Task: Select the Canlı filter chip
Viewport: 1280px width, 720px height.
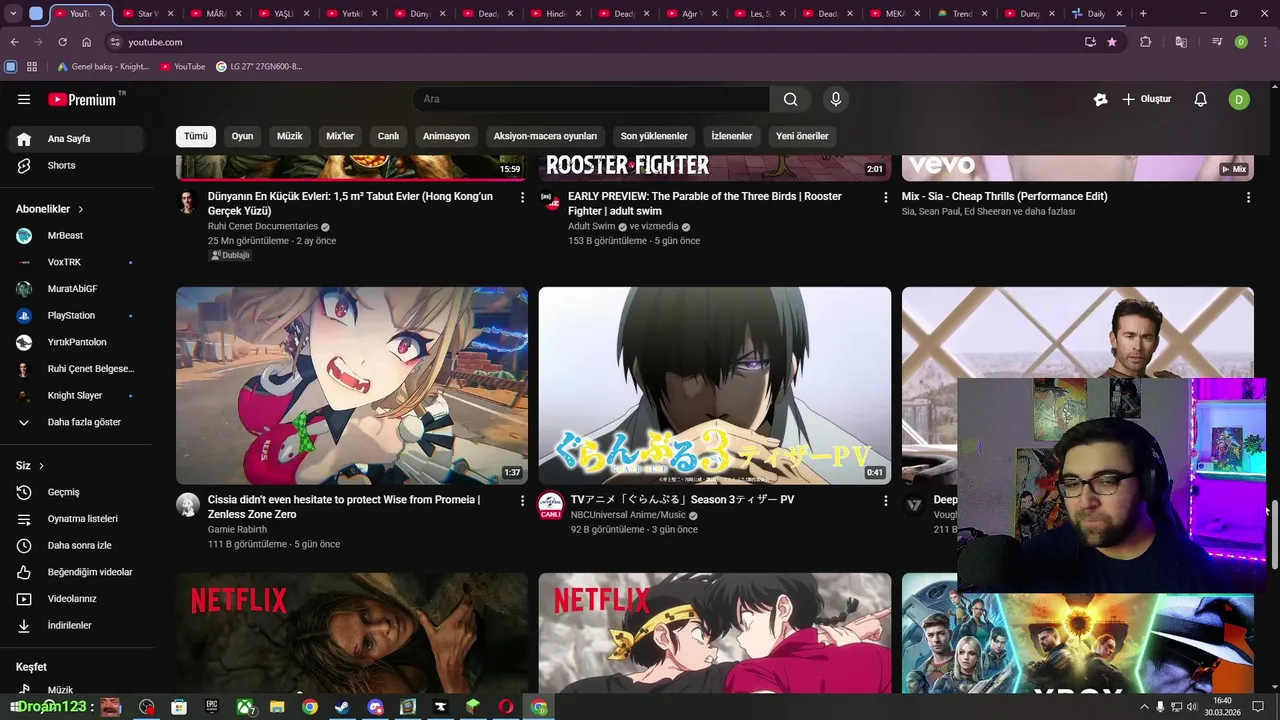Action: click(x=388, y=136)
